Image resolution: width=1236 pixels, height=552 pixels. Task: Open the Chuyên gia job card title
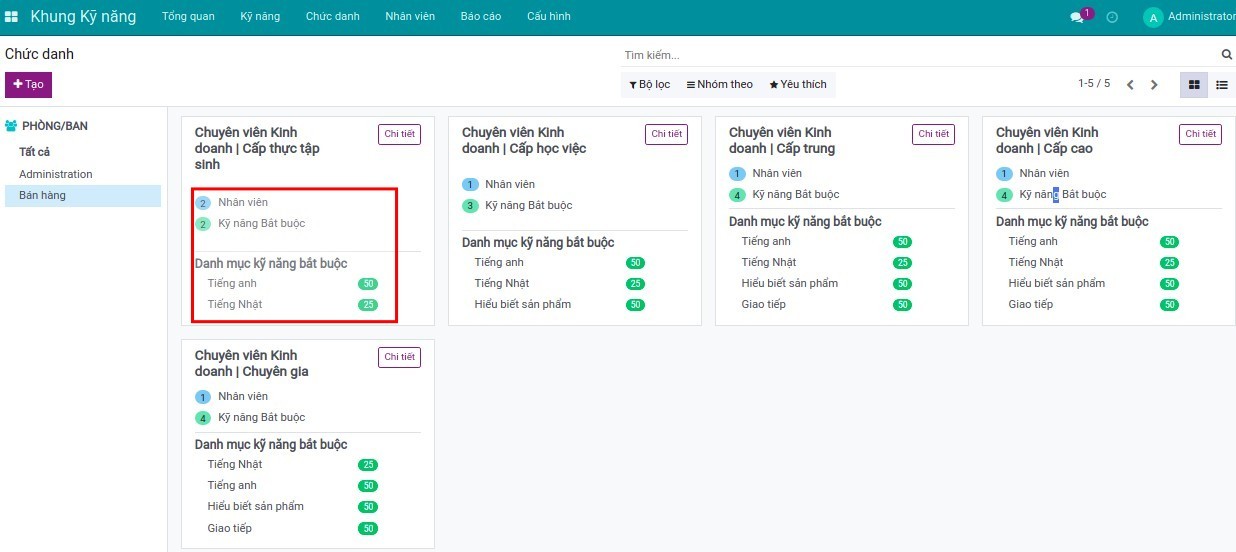tap(251, 363)
